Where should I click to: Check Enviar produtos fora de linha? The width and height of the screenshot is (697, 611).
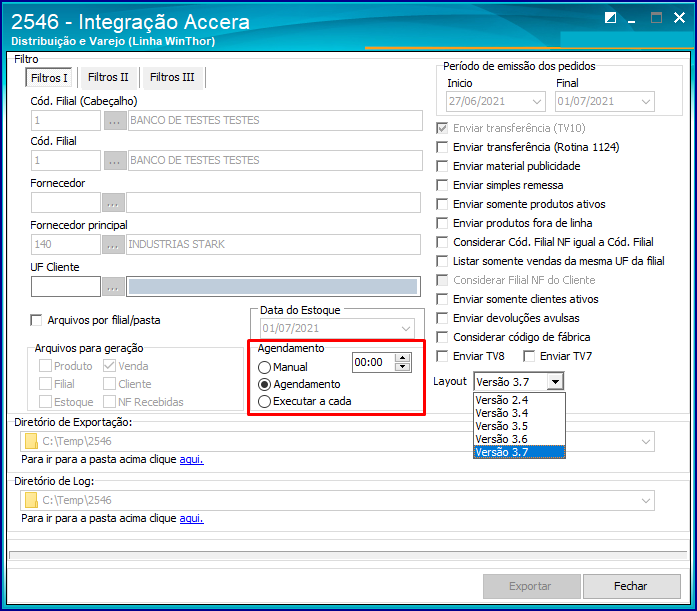click(x=442, y=223)
